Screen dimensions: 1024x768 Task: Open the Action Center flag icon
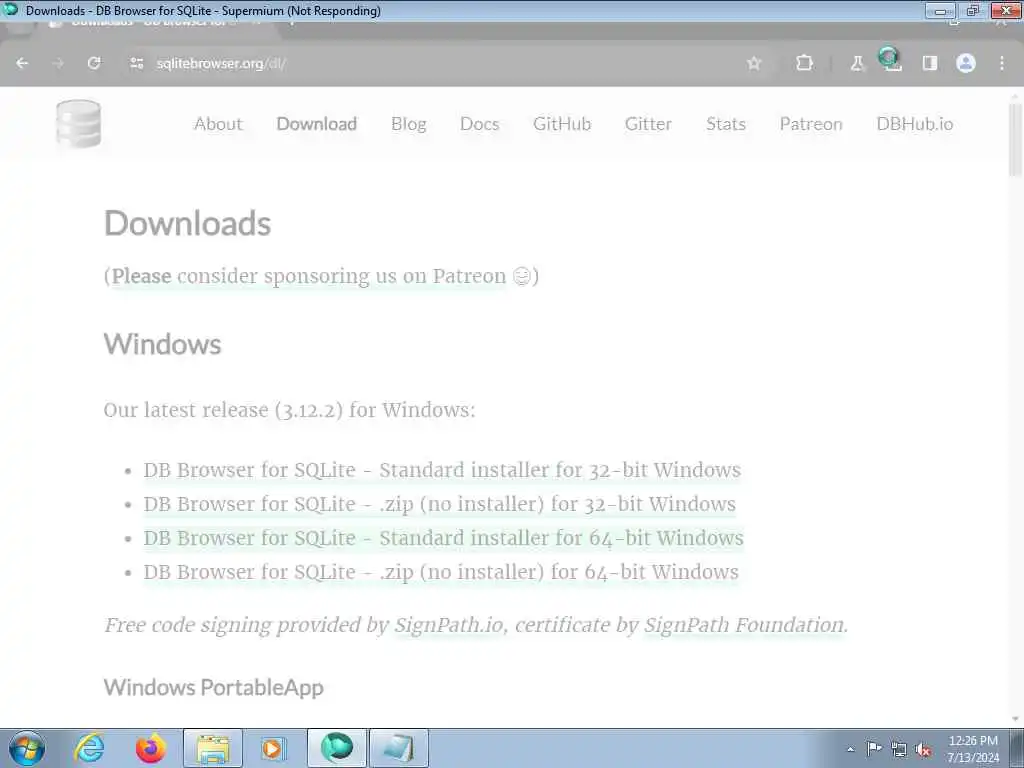coord(874,749)
